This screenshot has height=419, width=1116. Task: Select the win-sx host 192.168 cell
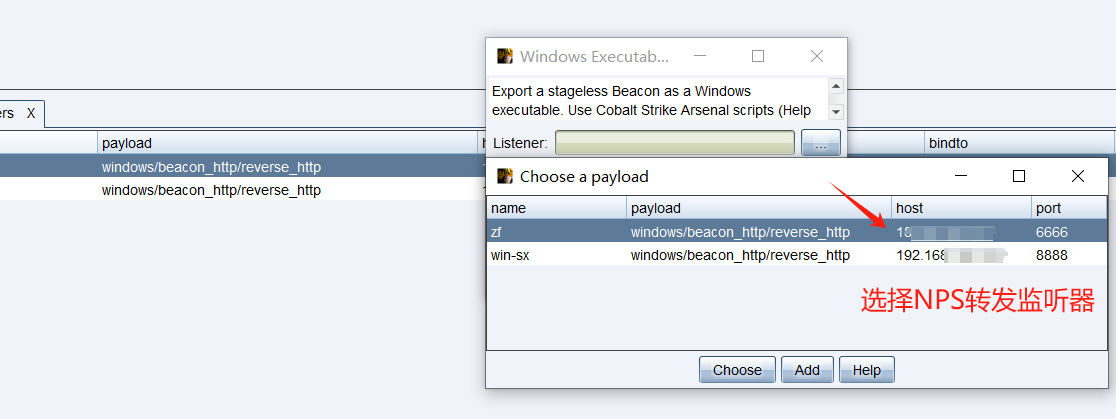tap(961, 255)
